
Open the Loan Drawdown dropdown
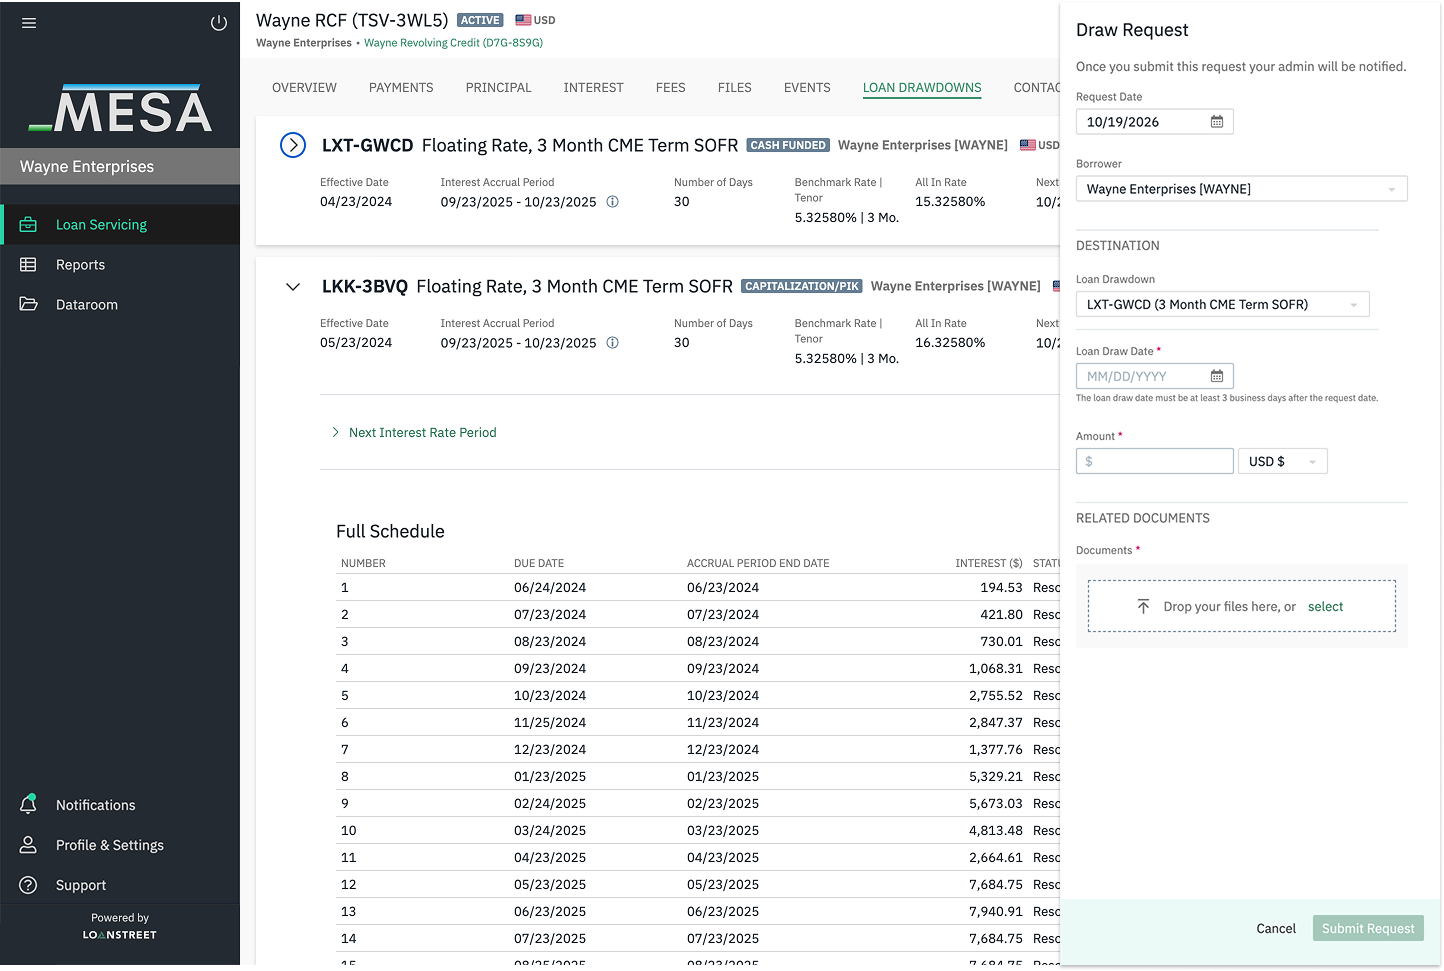tap(1222, 305)
